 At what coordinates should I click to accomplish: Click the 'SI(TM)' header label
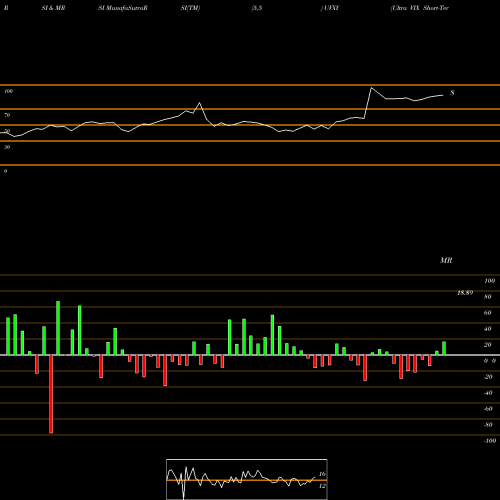190,8
